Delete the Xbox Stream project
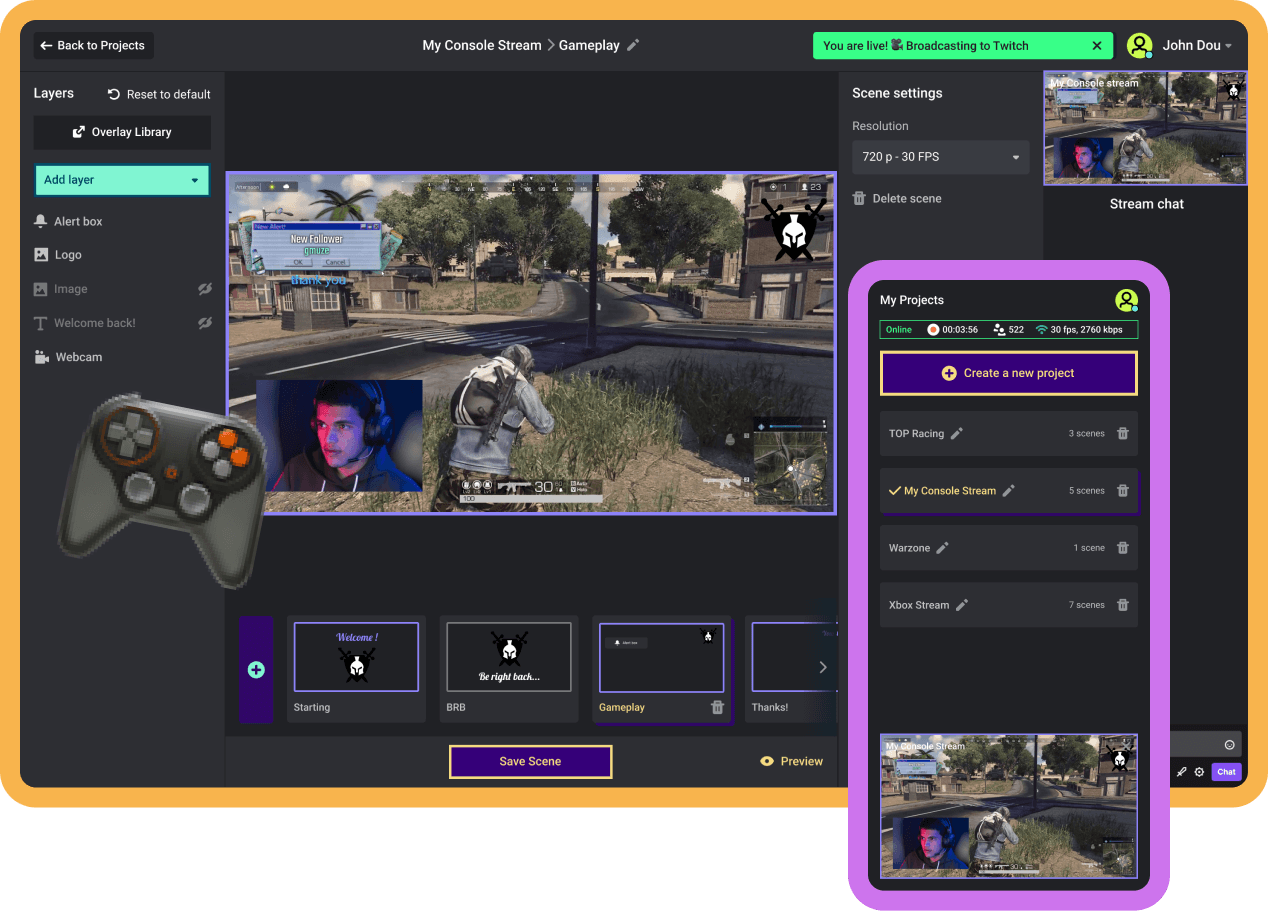The image size is (1268, 911). click(1123, 605)
